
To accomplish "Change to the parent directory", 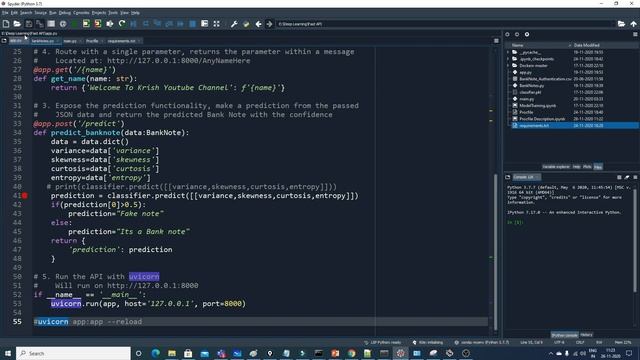I will pos(633,24).
